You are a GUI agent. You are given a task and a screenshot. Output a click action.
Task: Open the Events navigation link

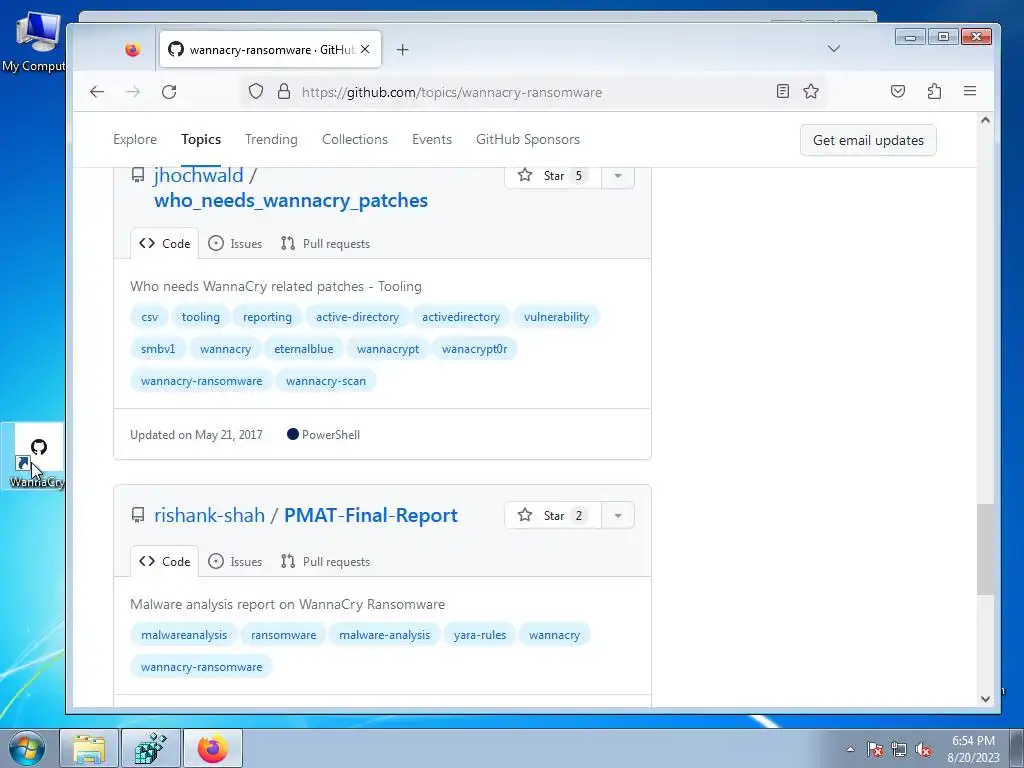(432, 140)
